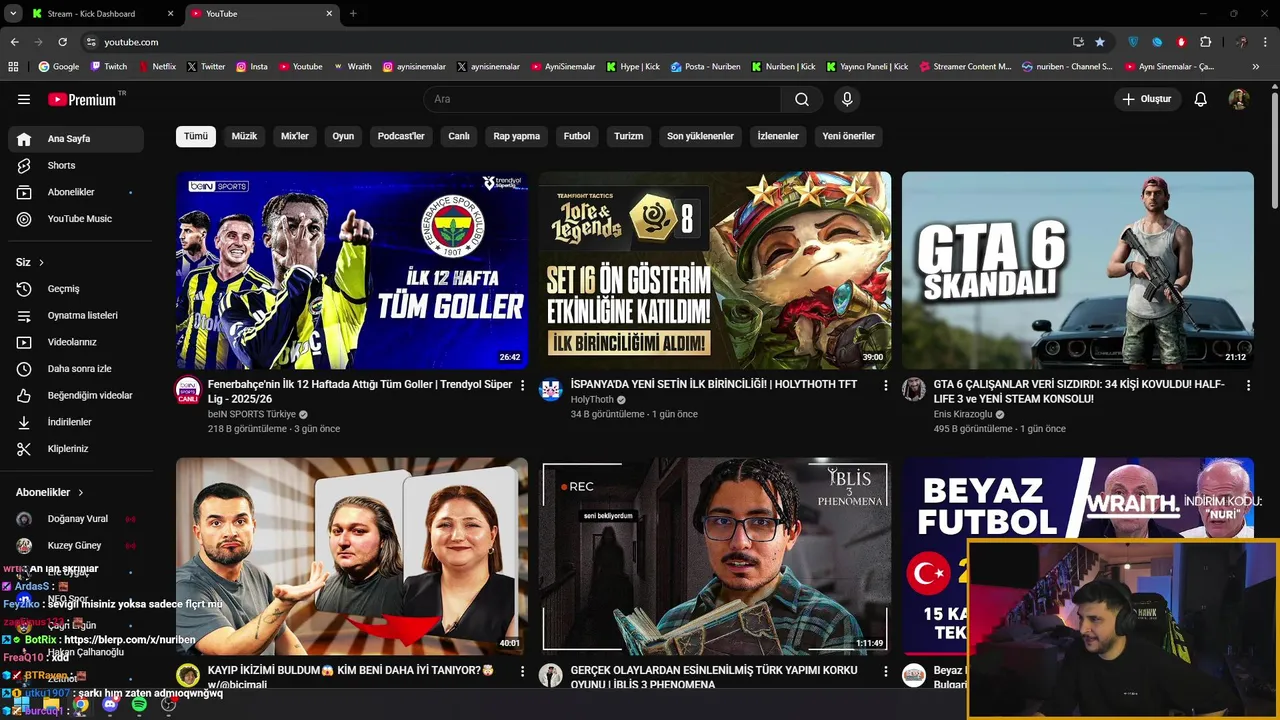Viewport: 1280px width, 720px height.
Task: Open Doğanay Vural subscription channel
Action: coord(76,519)
